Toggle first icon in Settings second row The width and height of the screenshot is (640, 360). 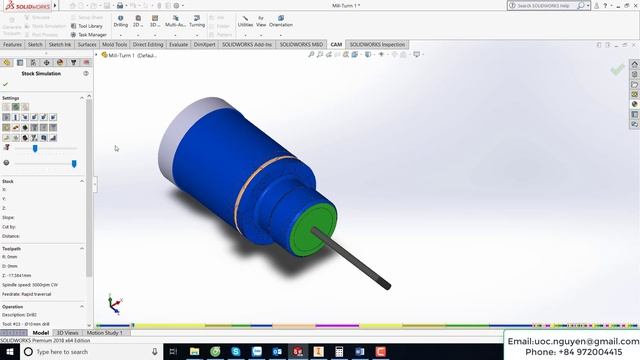(6, 117)
